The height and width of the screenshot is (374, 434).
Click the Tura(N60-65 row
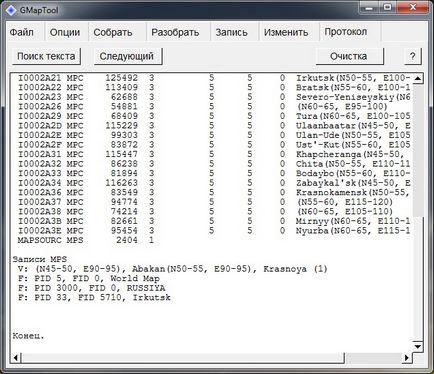coord(214,116)
